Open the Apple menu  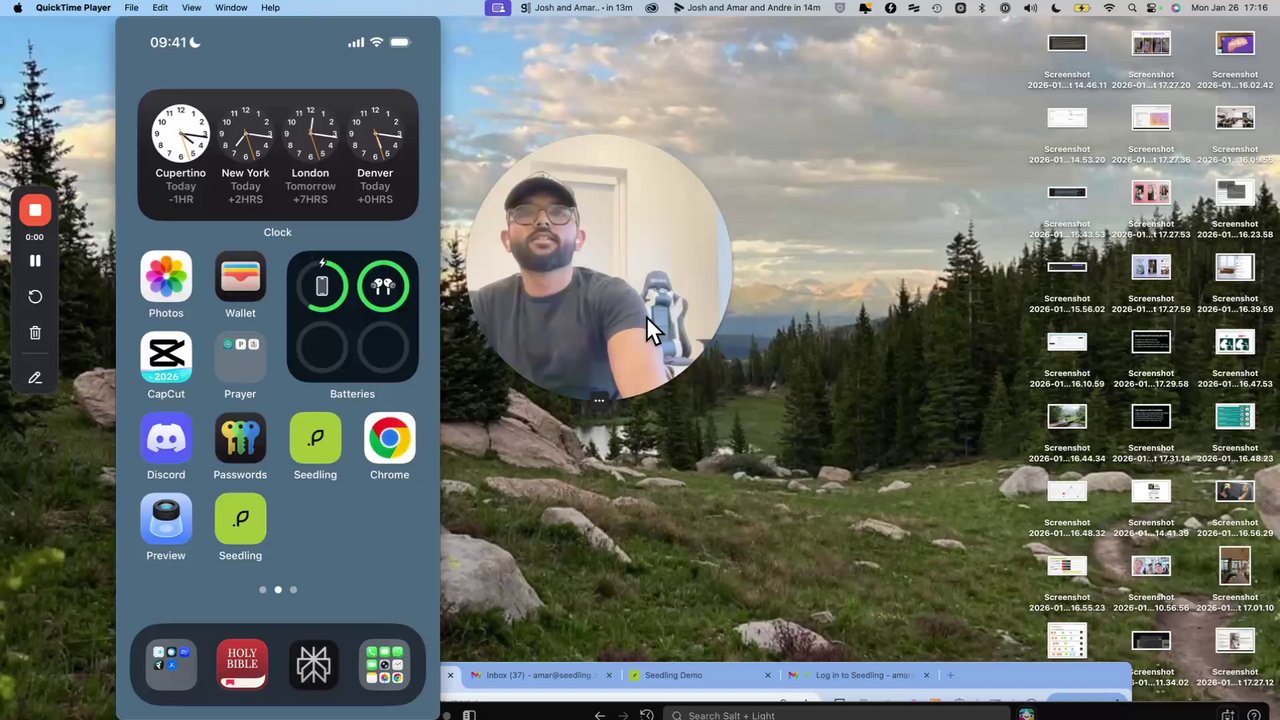pyautogui.click(x=17, y=8)
